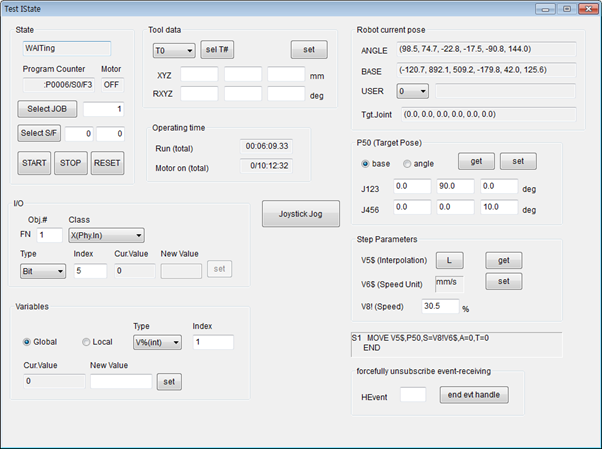602x449 pixels.
Task: Click the BASE pose values field
Action: pos(486,70)
